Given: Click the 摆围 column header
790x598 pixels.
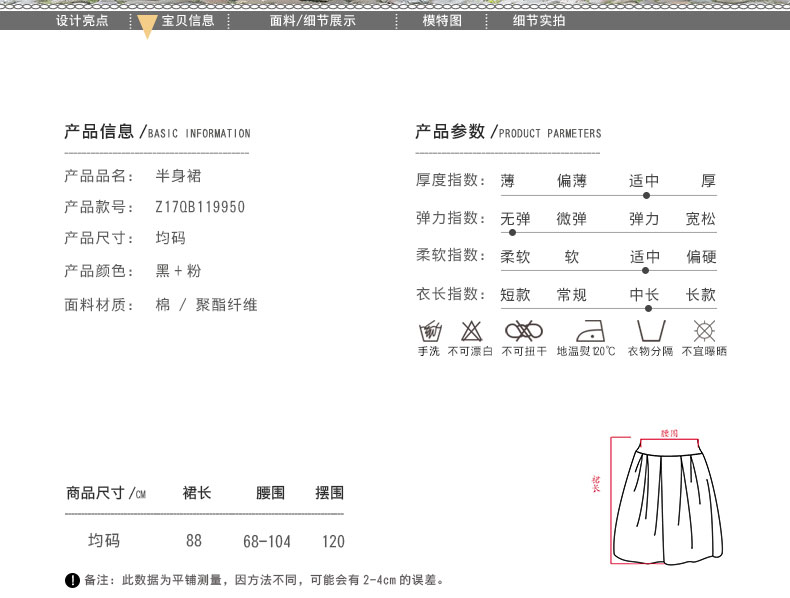Looking at the screenshot, I should point(330,493).
